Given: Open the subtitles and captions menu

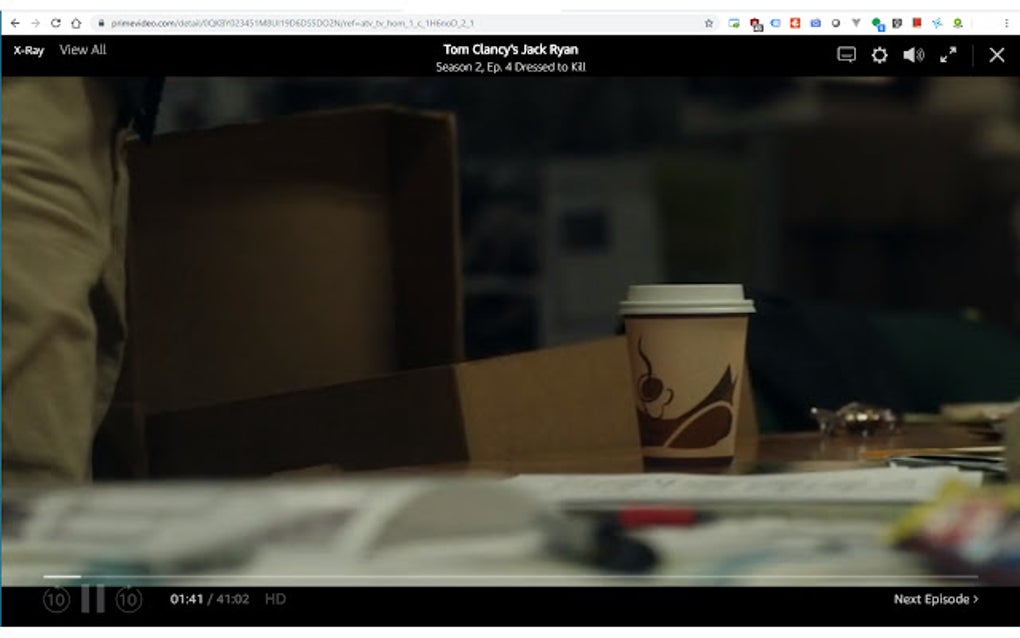Looking at the screenshot, I should pos(846,55).
